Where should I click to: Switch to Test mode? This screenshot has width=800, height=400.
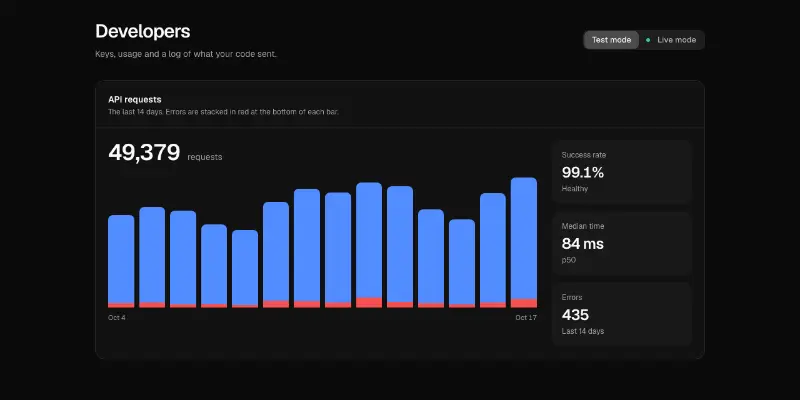[611, 40]
